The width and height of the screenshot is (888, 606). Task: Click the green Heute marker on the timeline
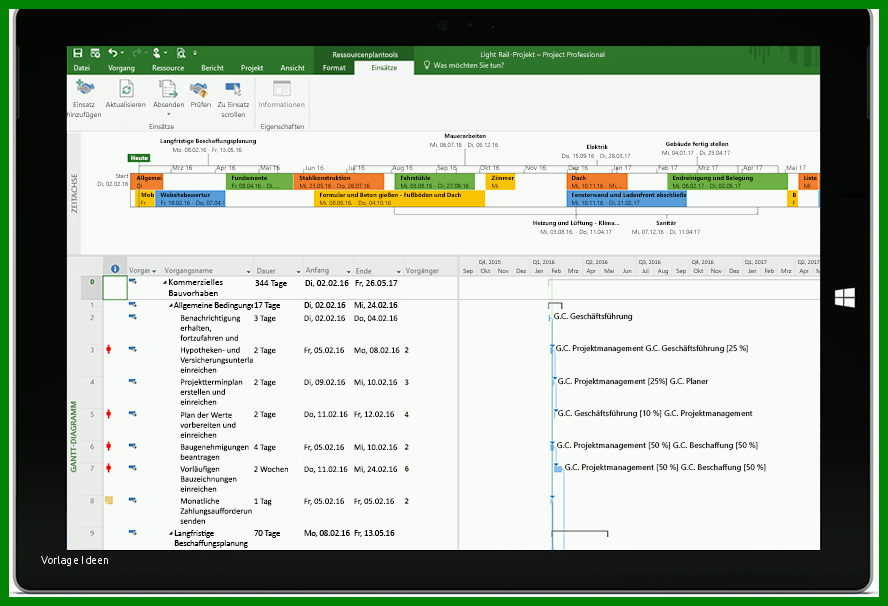[139, 158]
